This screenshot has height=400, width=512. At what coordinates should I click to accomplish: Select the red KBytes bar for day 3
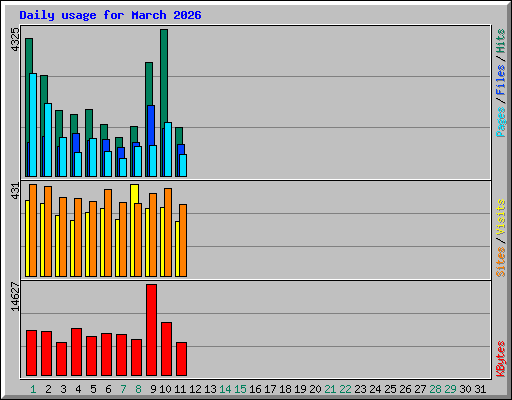[x=61, y=359]
